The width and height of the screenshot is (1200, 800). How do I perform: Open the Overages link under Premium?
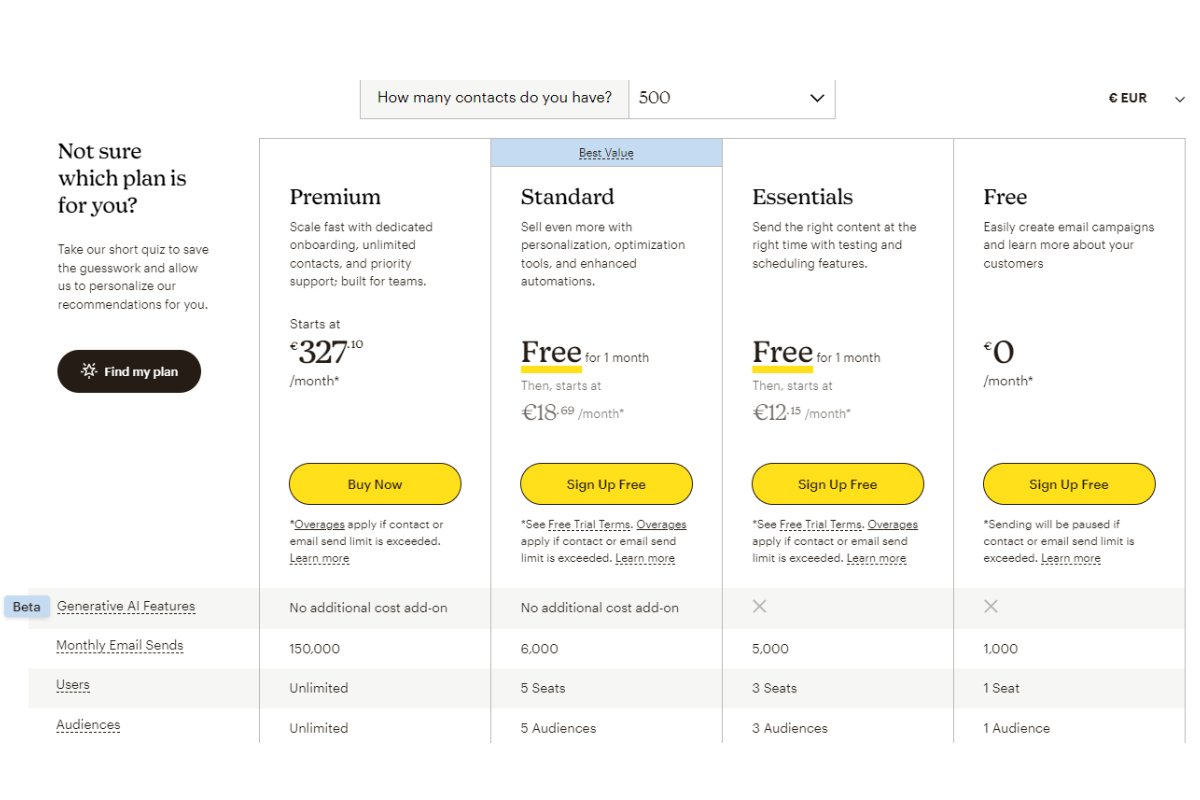(320, 524)
